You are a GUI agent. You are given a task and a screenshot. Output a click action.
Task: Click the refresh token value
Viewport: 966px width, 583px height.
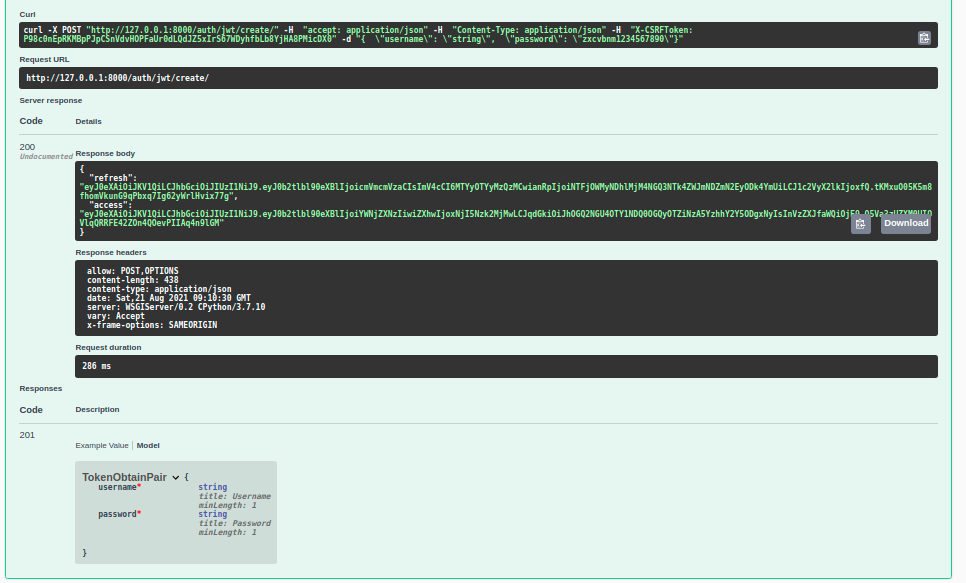click(x=450, y=187)
